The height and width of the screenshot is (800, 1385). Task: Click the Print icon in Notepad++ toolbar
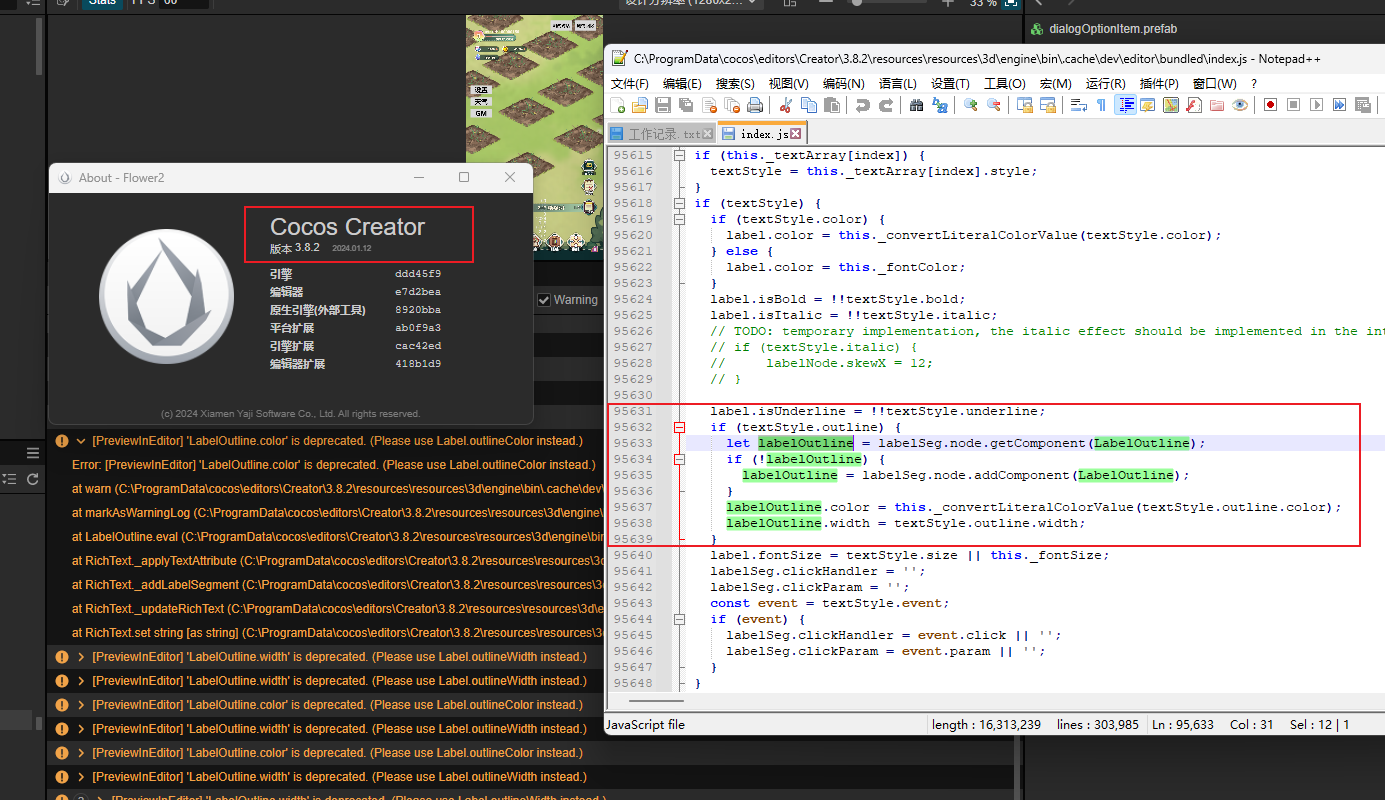[755, 105]
